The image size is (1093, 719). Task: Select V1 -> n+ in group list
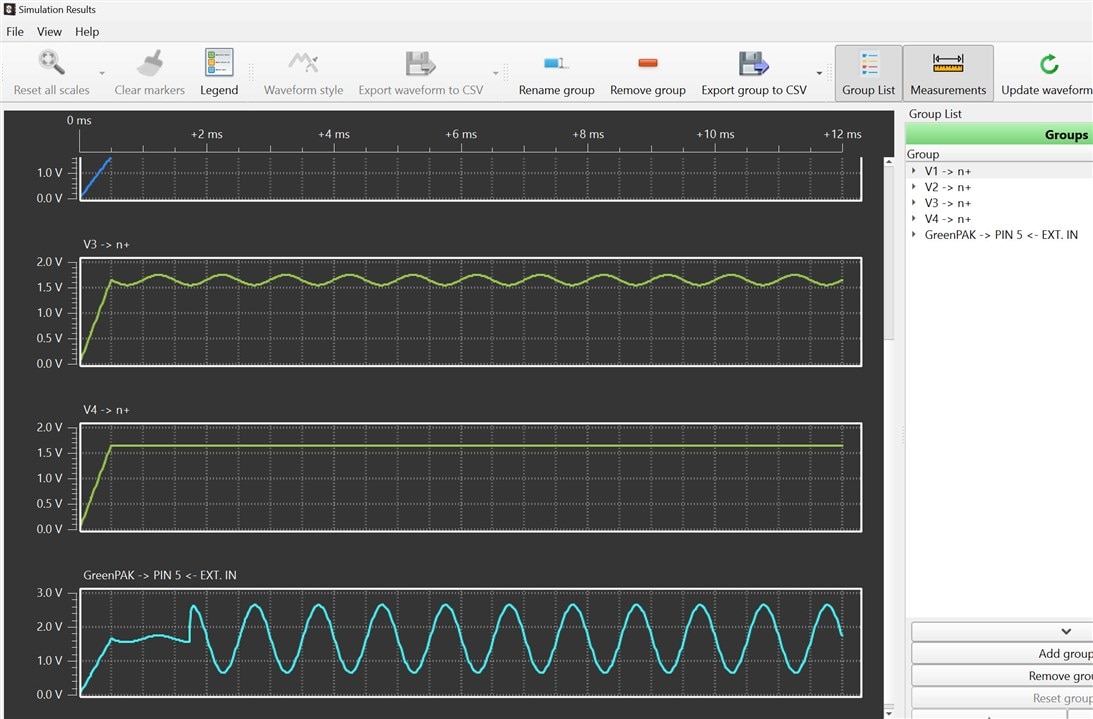[947, 171]
